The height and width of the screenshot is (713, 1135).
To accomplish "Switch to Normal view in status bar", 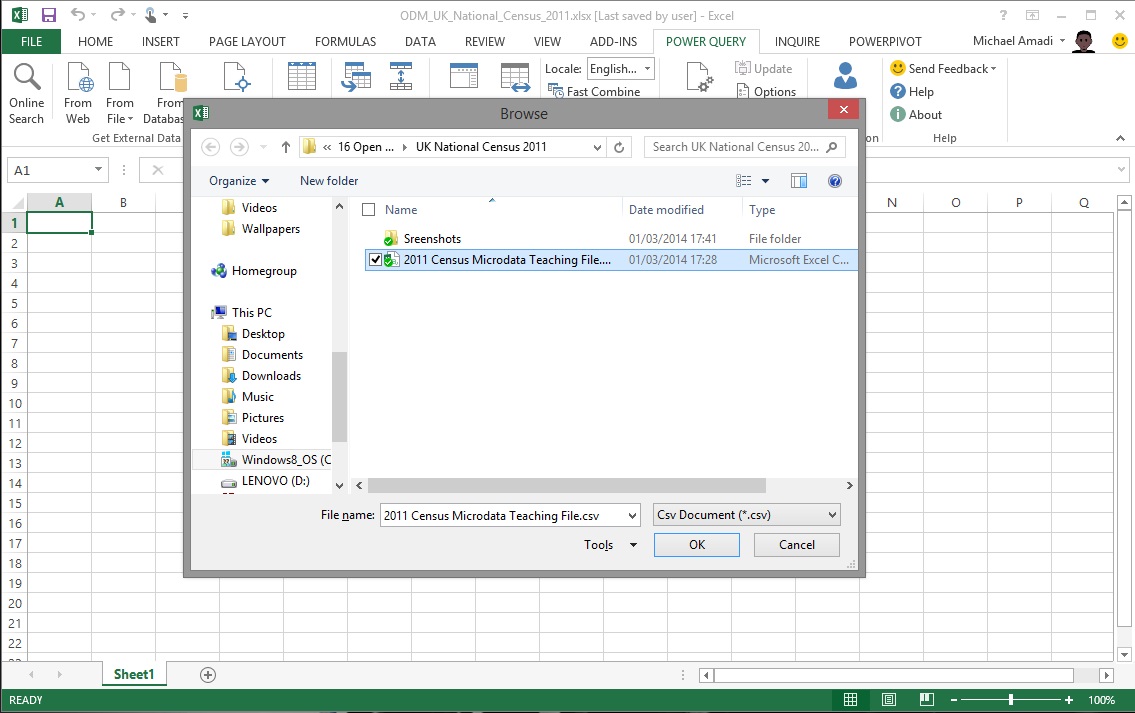I will point(851,700).
